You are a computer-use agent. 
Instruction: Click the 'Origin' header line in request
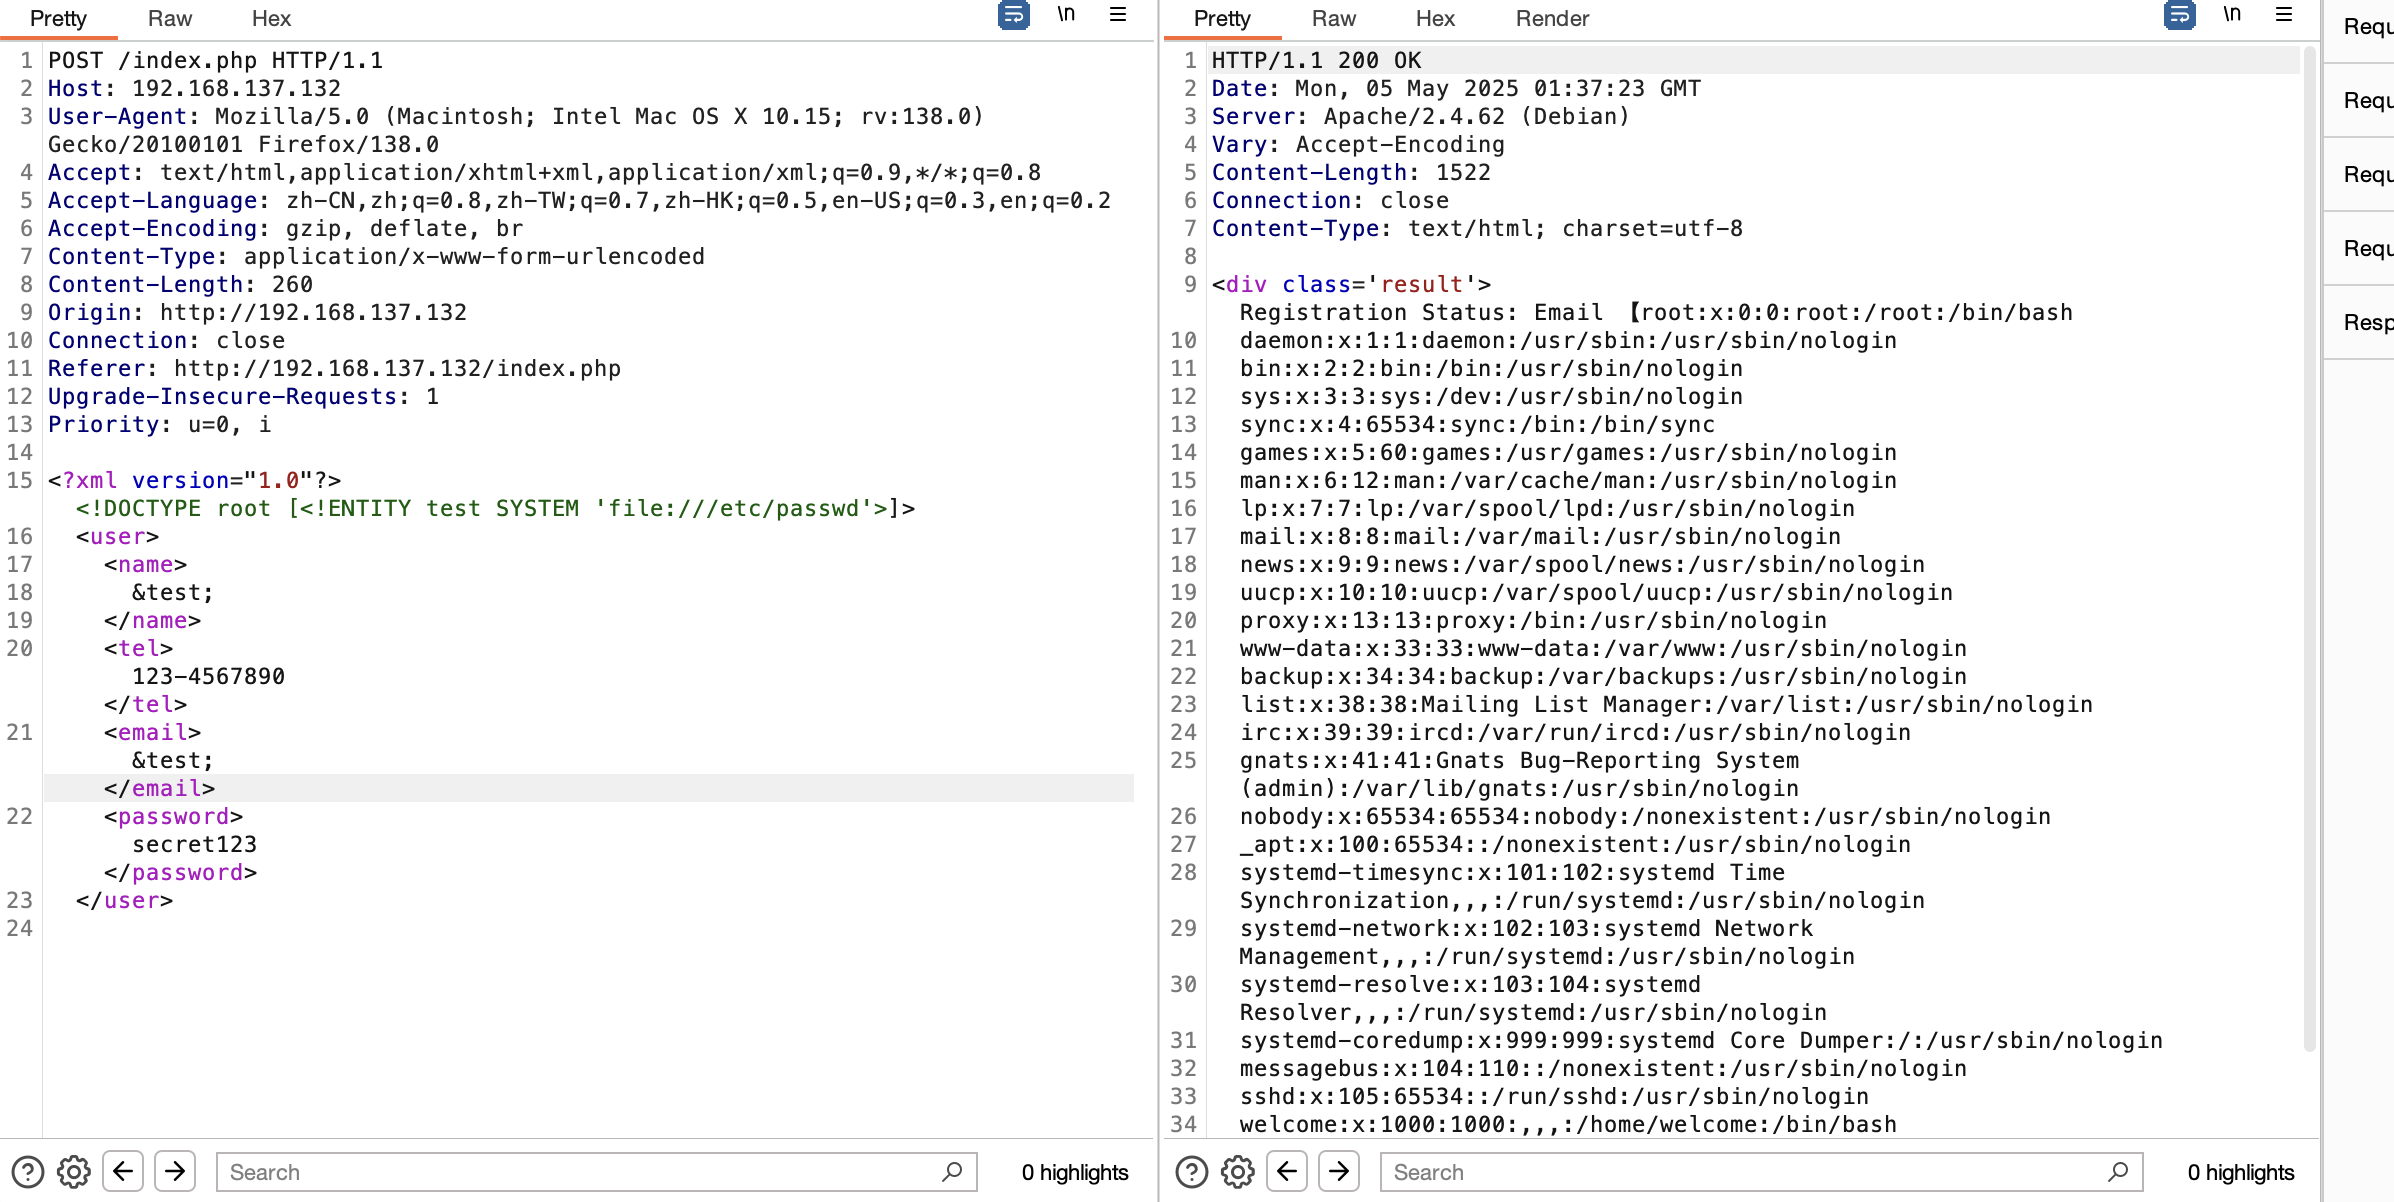pyautogui.click(x=257, y=313)
